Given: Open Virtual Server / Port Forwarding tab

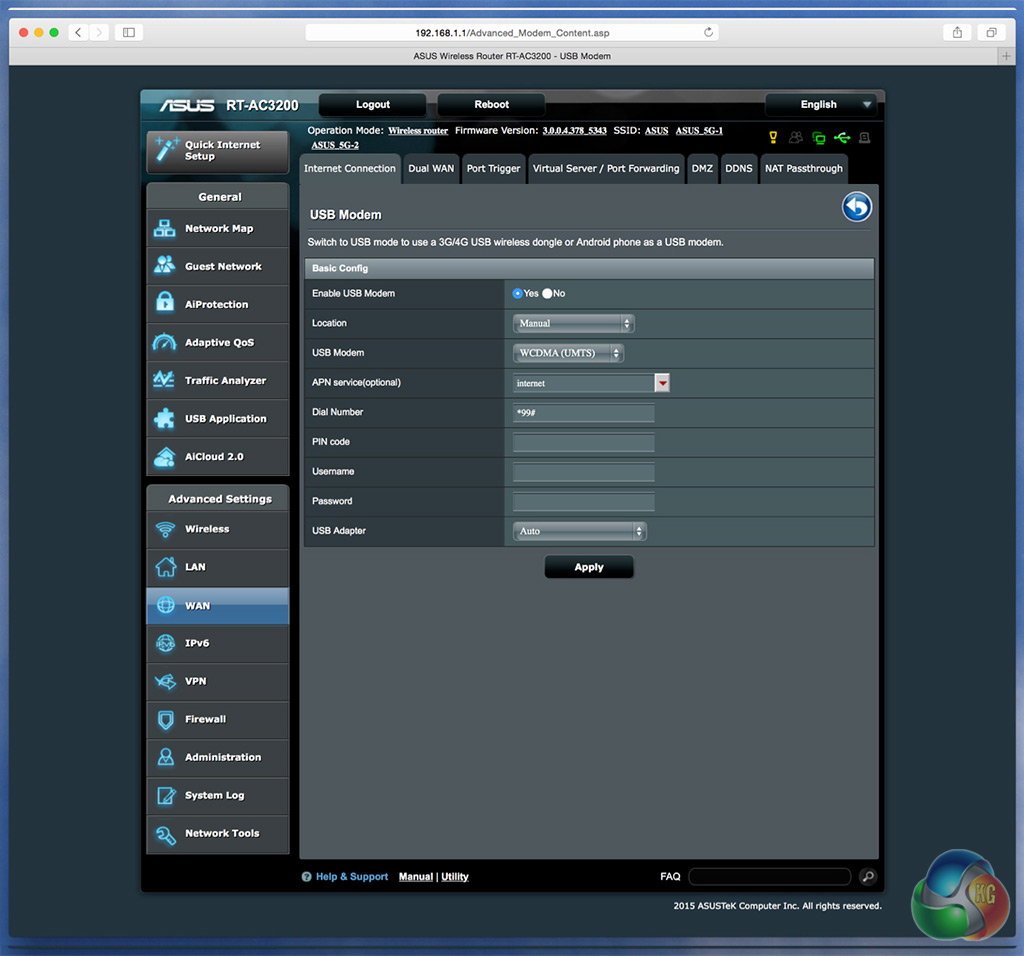Looking at the screenshot, I should tap(606, 168).
